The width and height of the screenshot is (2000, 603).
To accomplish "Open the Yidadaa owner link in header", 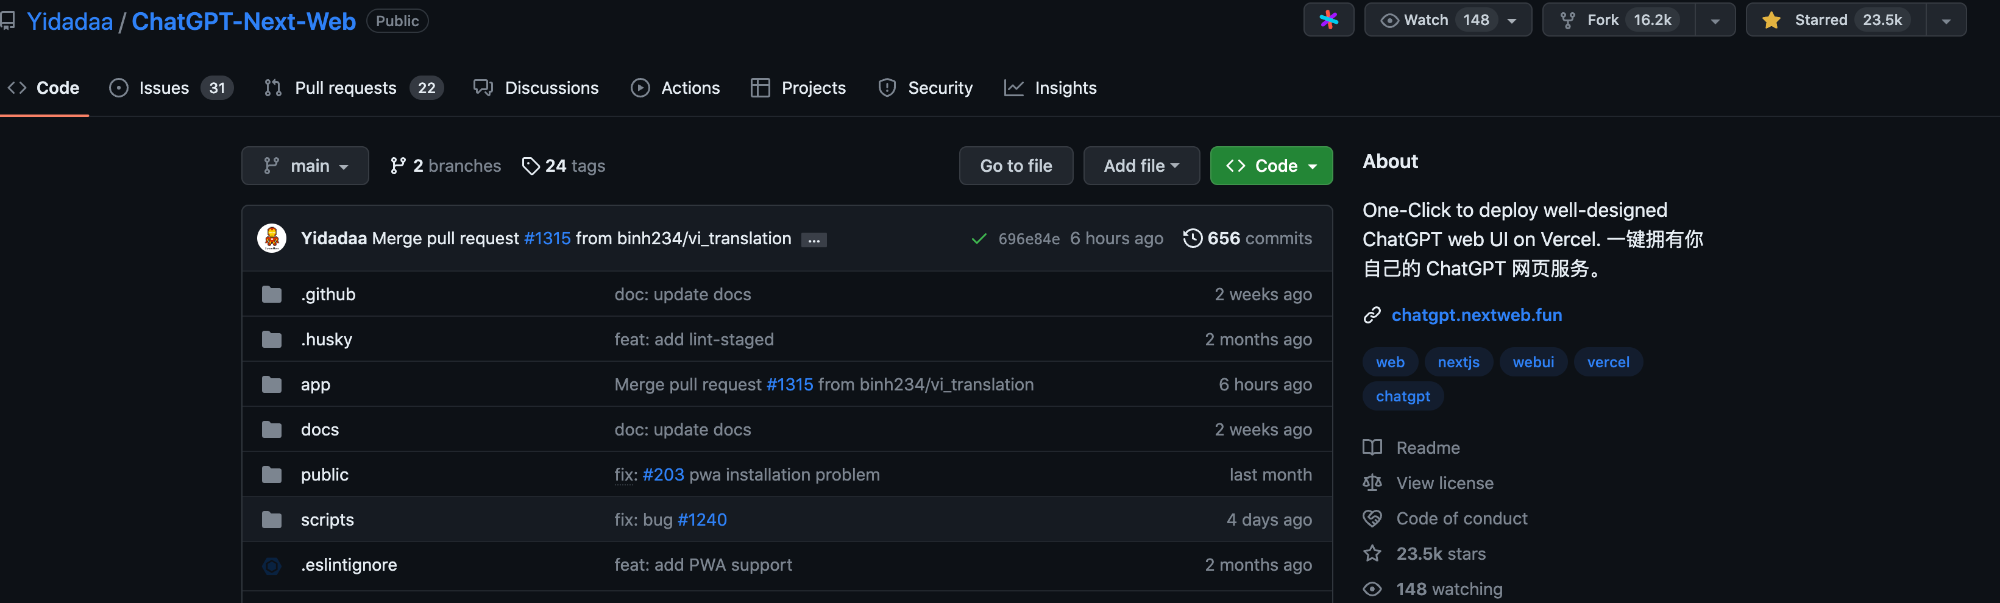I will pyautogui.click(x=70, y=21).
